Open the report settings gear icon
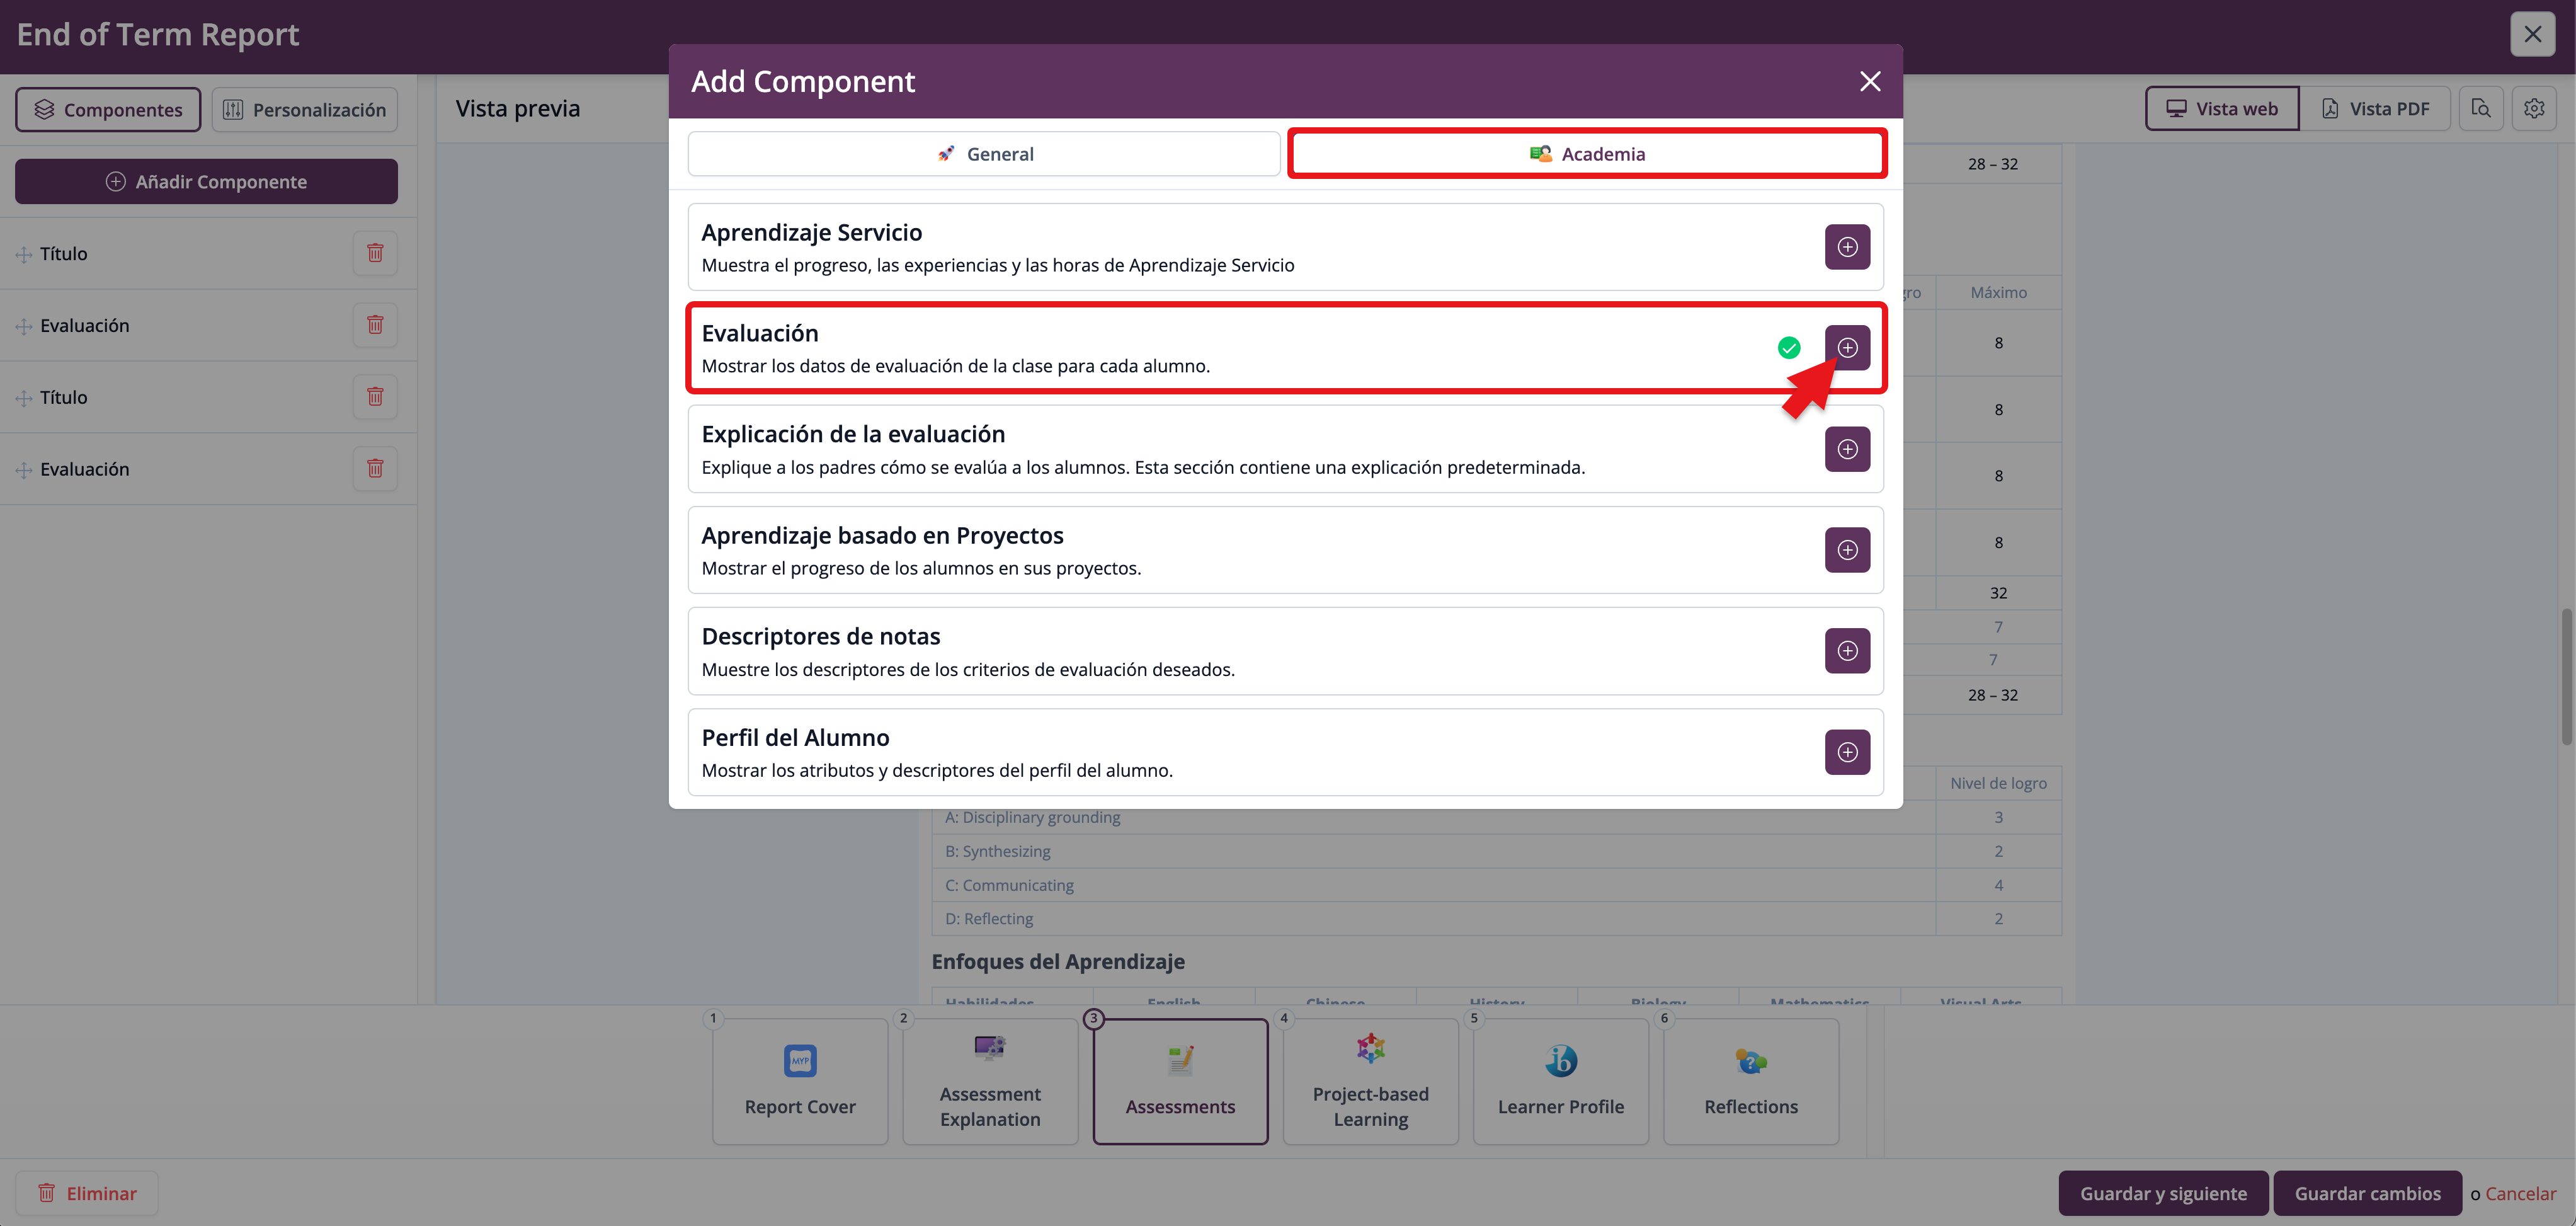This screenshot has width=2576, height=1226. point(2533,109)
